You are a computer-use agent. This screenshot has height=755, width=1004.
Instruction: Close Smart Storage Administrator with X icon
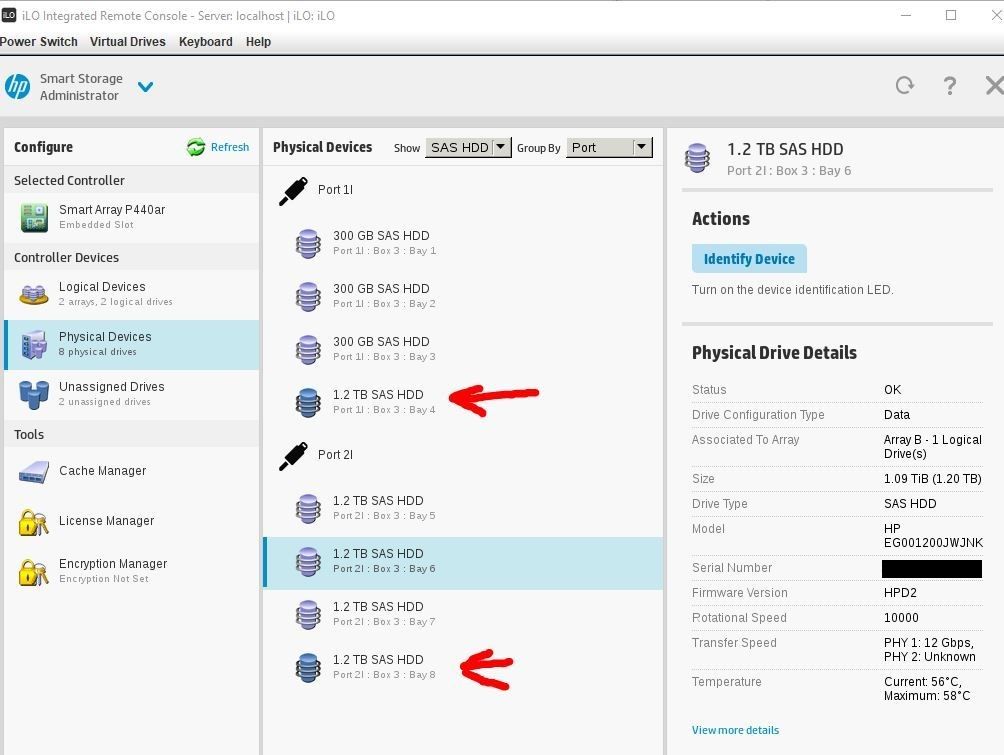[x=994, y=85]
